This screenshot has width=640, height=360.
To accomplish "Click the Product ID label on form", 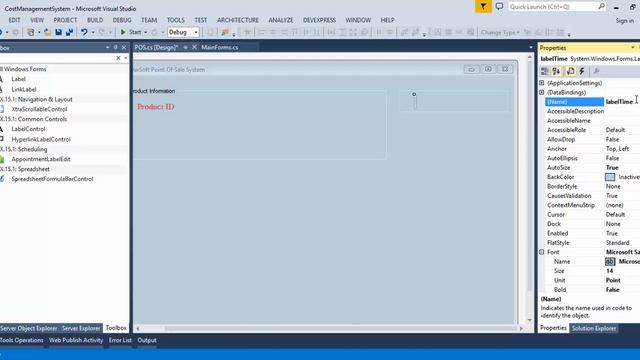I will click(x=156, y=107).
